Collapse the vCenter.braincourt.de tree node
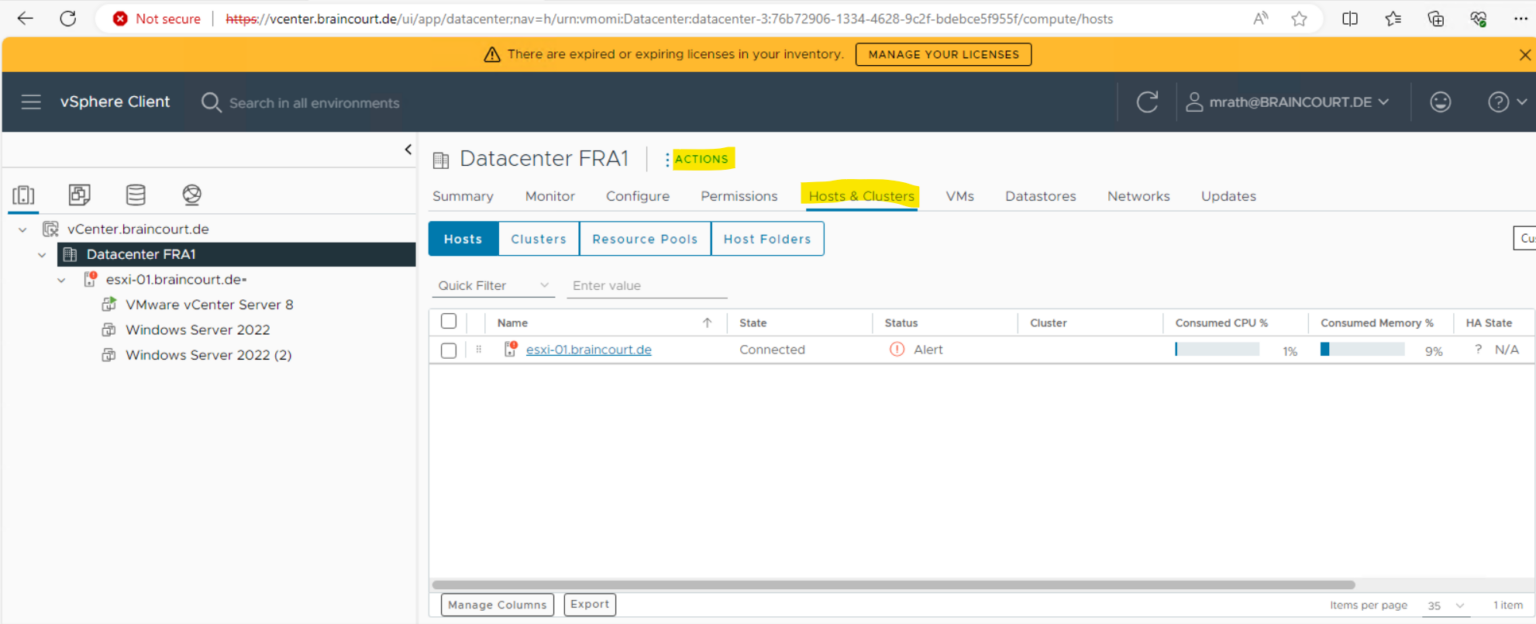Screen dimensions: 1536x624 click(23, 230)
